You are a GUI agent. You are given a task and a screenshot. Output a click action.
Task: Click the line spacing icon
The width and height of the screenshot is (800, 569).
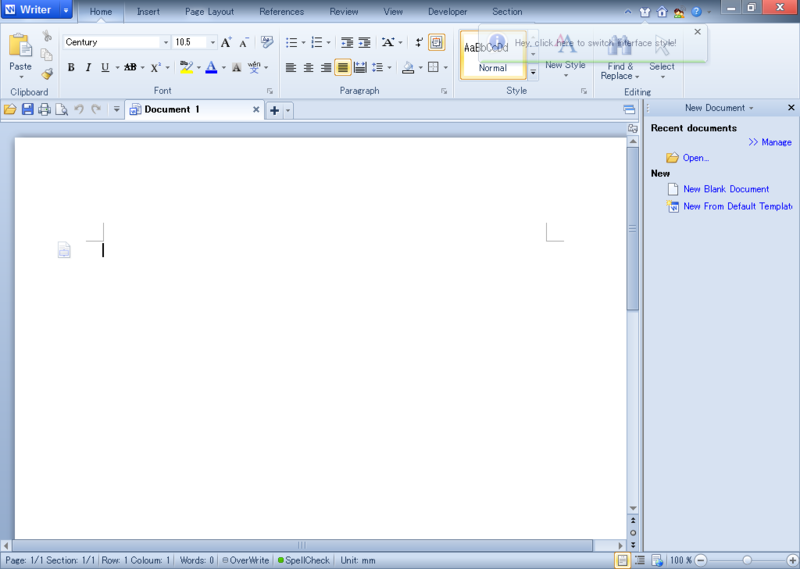point(378,67)
